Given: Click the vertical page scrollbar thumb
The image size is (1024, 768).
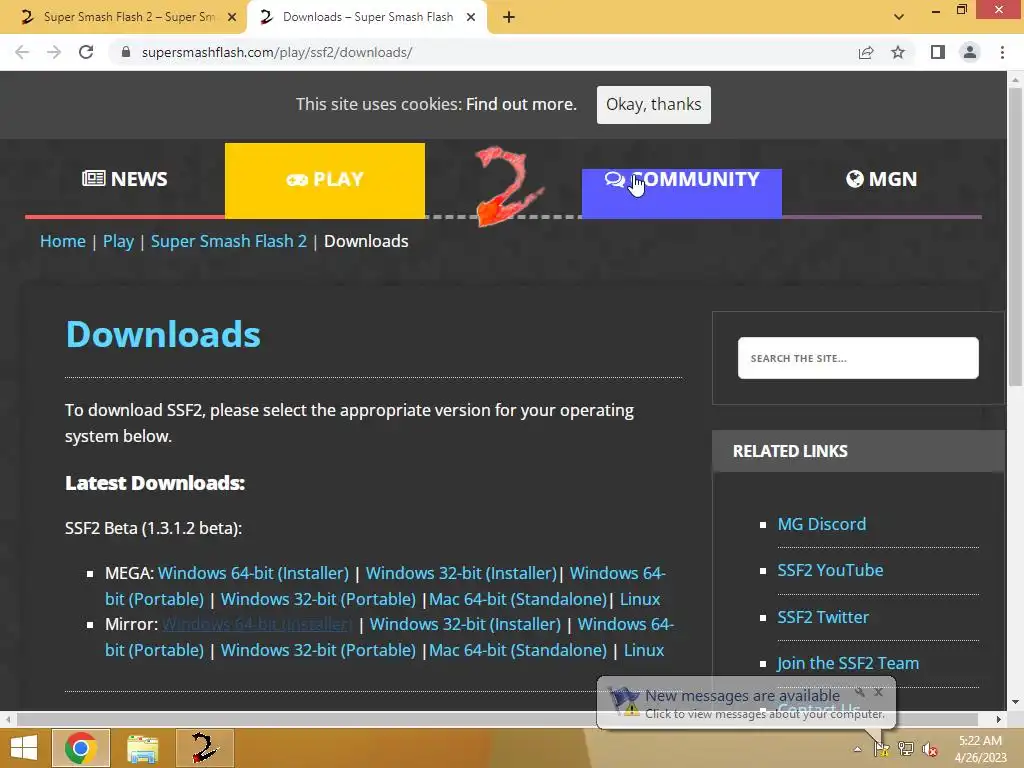Looking at the screenshot, I should pos(1015,235).
